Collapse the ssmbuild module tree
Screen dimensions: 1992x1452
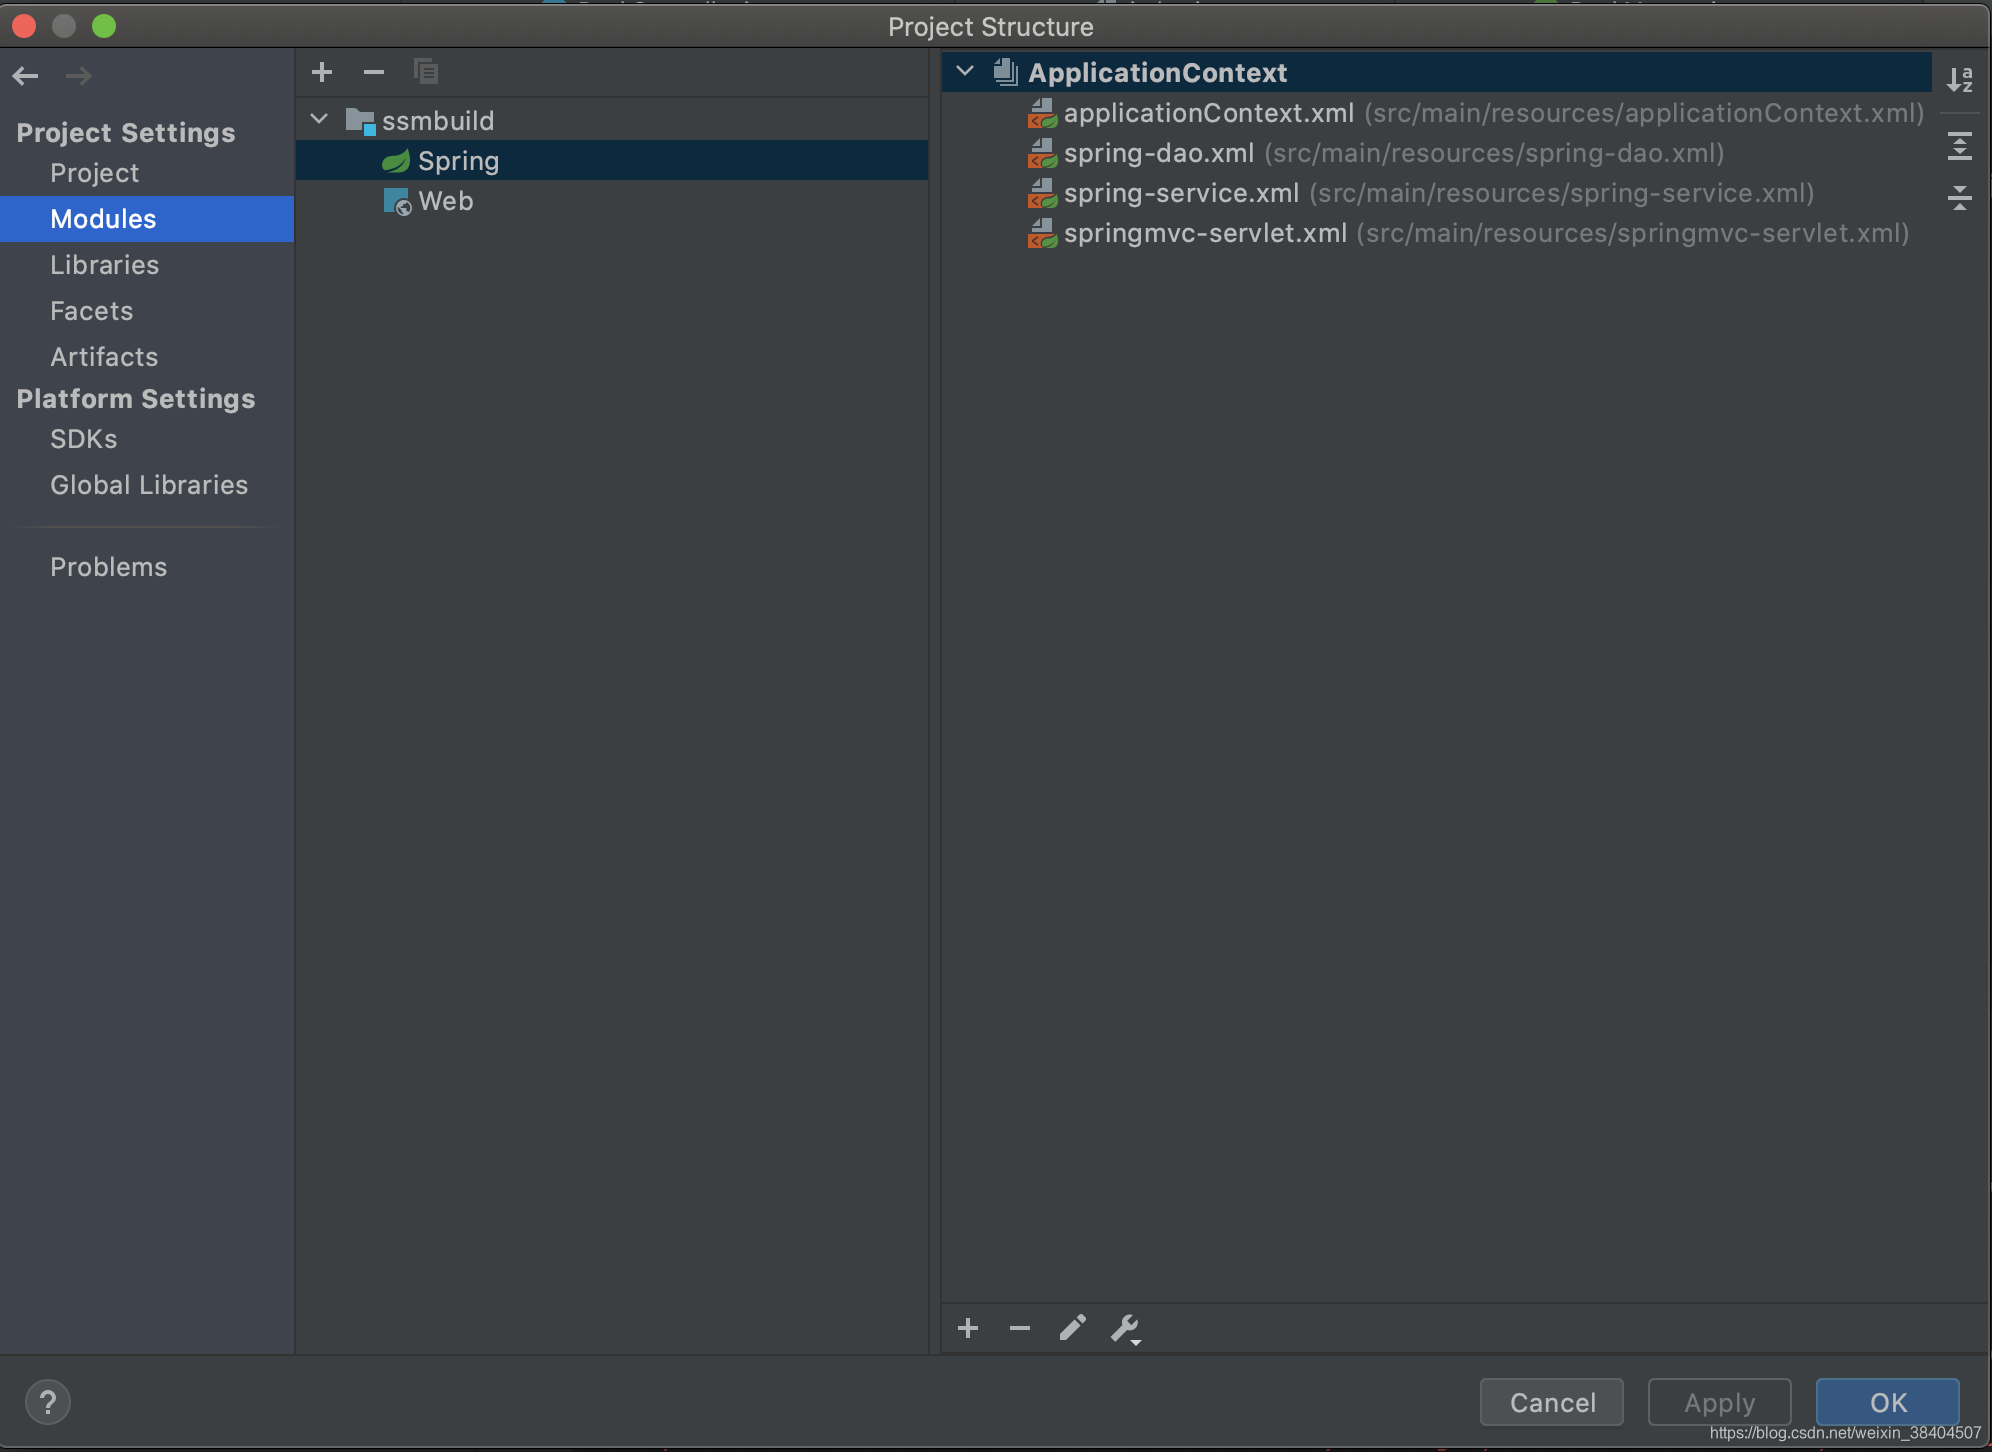tap(319, 119)
